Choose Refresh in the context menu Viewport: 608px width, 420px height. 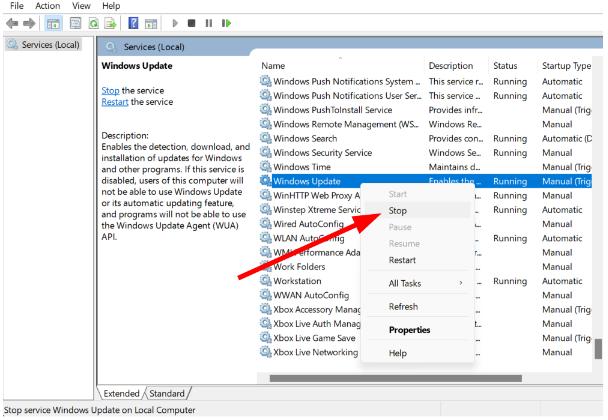(x=418, y=306)
